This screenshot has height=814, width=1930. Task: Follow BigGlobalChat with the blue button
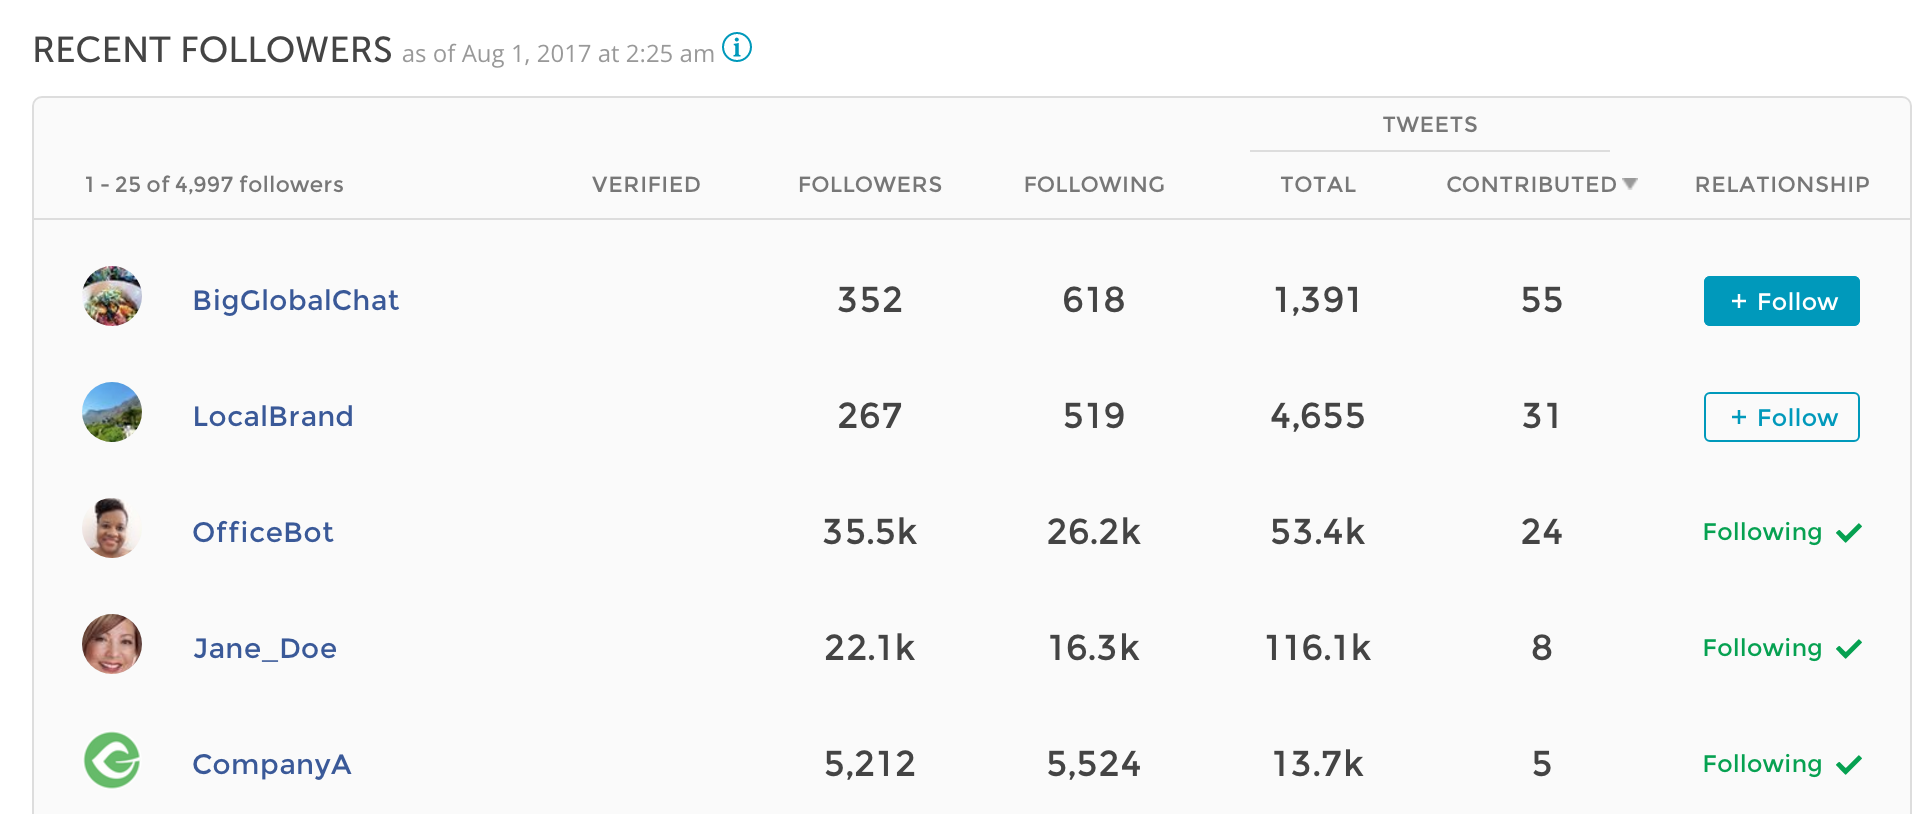pyautogui.click(x=1782, y=301)
